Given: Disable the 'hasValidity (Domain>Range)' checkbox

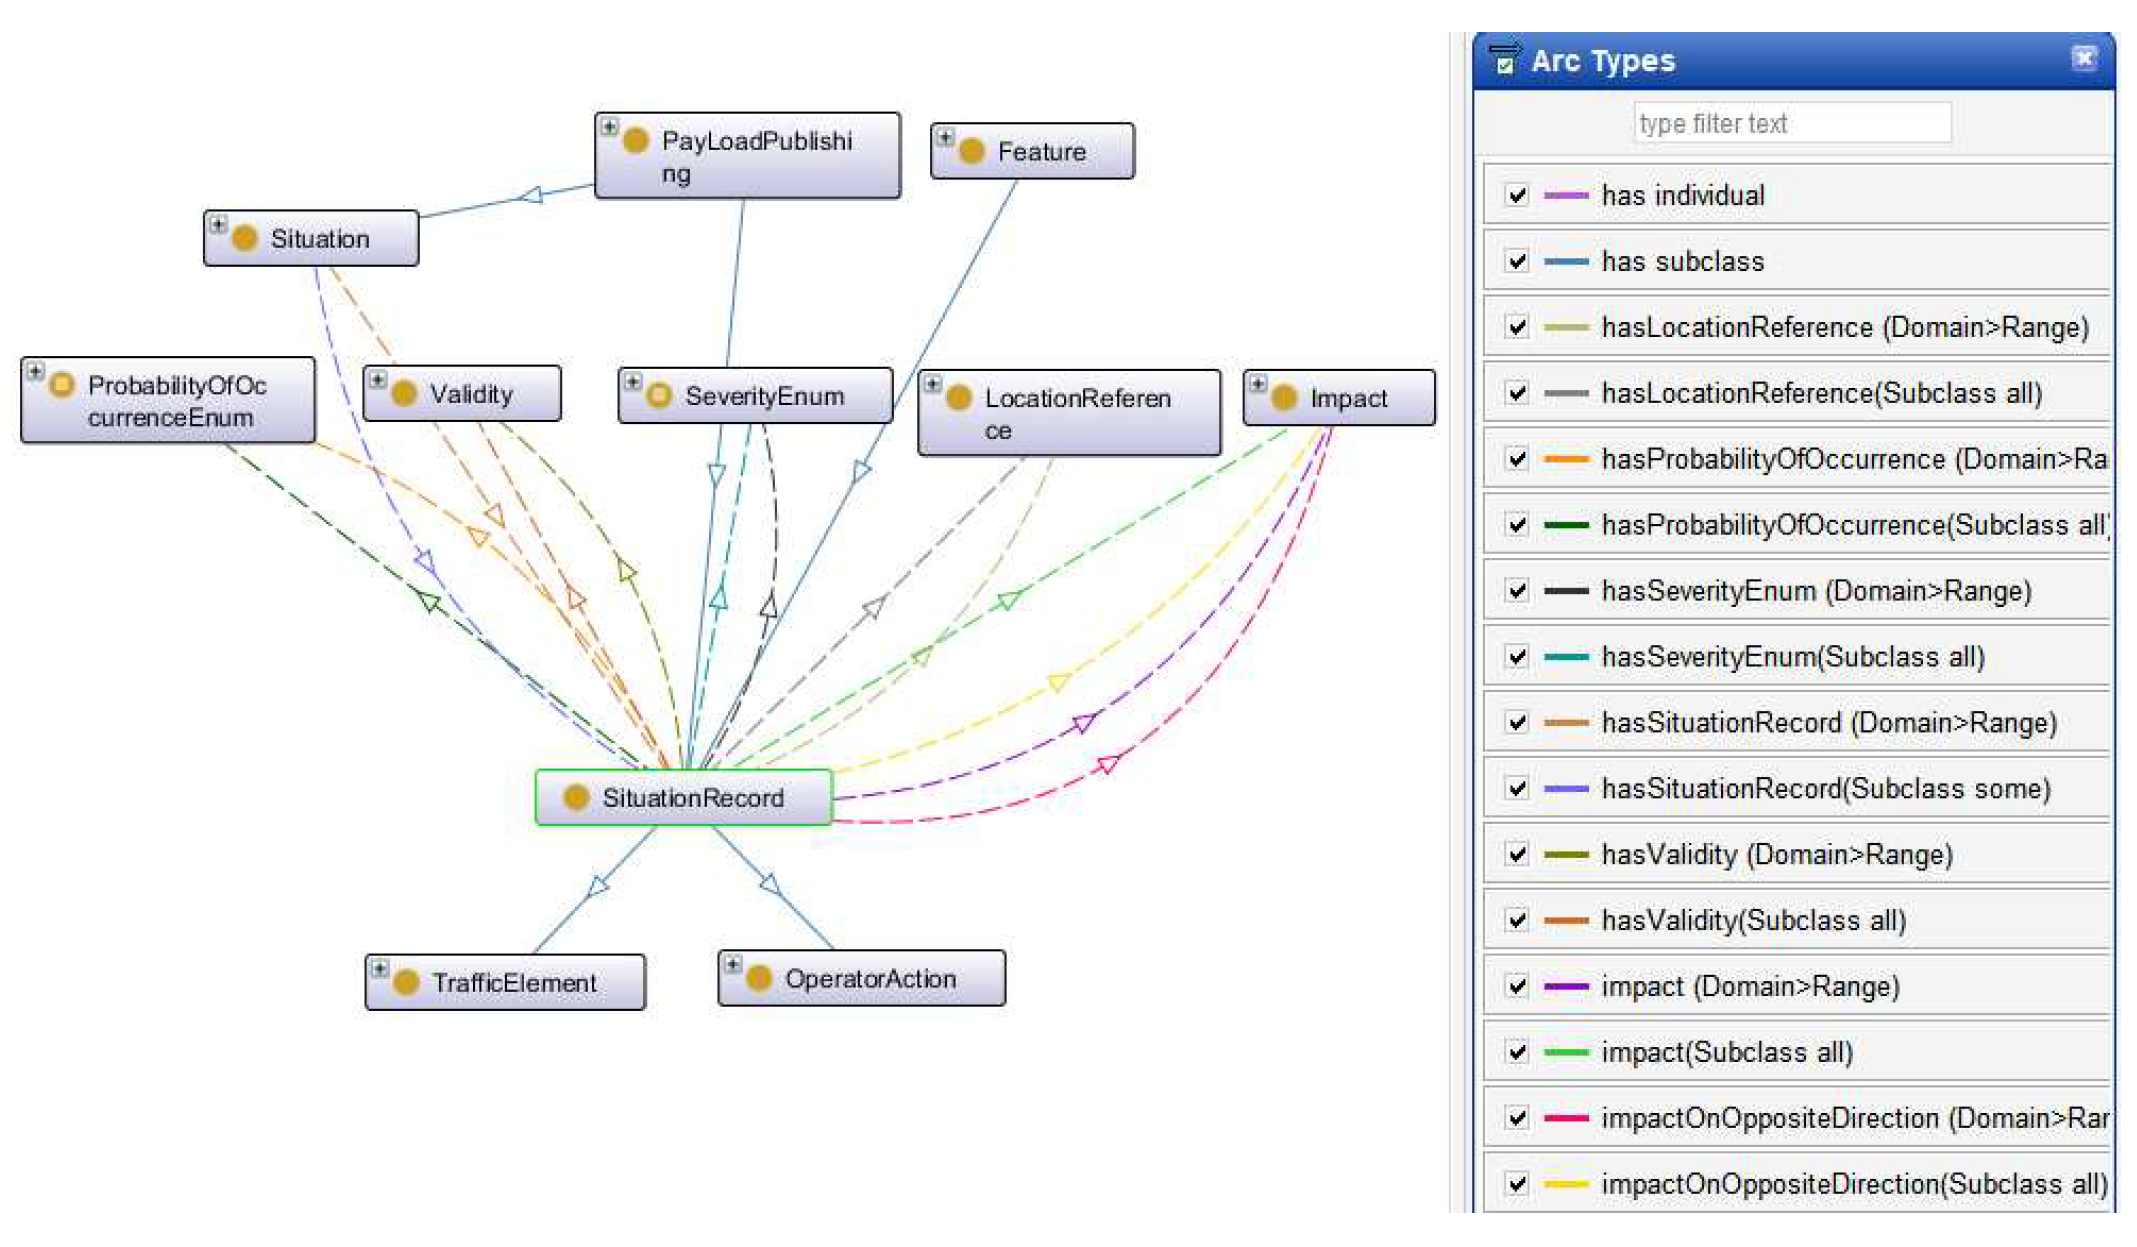Looking at the screenshot, I should (1517, 854).
